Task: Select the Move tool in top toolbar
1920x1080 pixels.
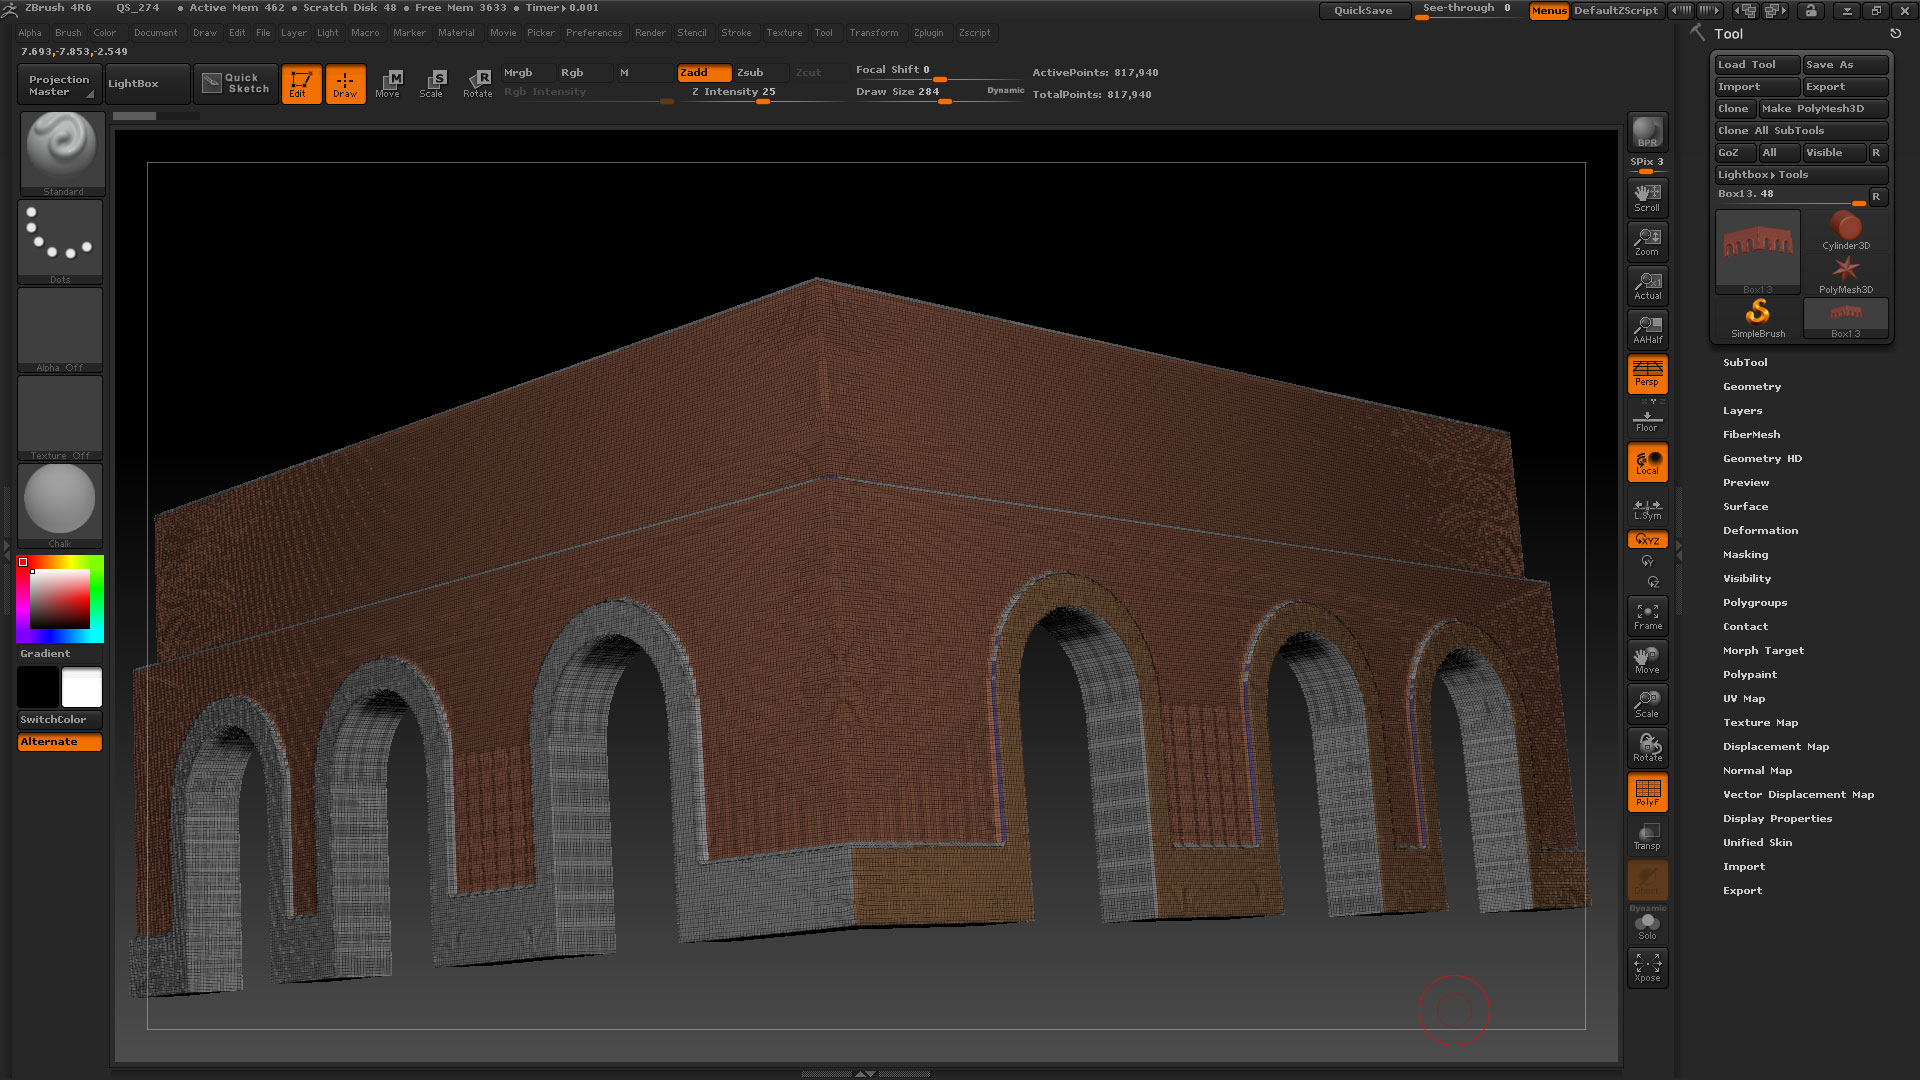Action: coord(388,83)
